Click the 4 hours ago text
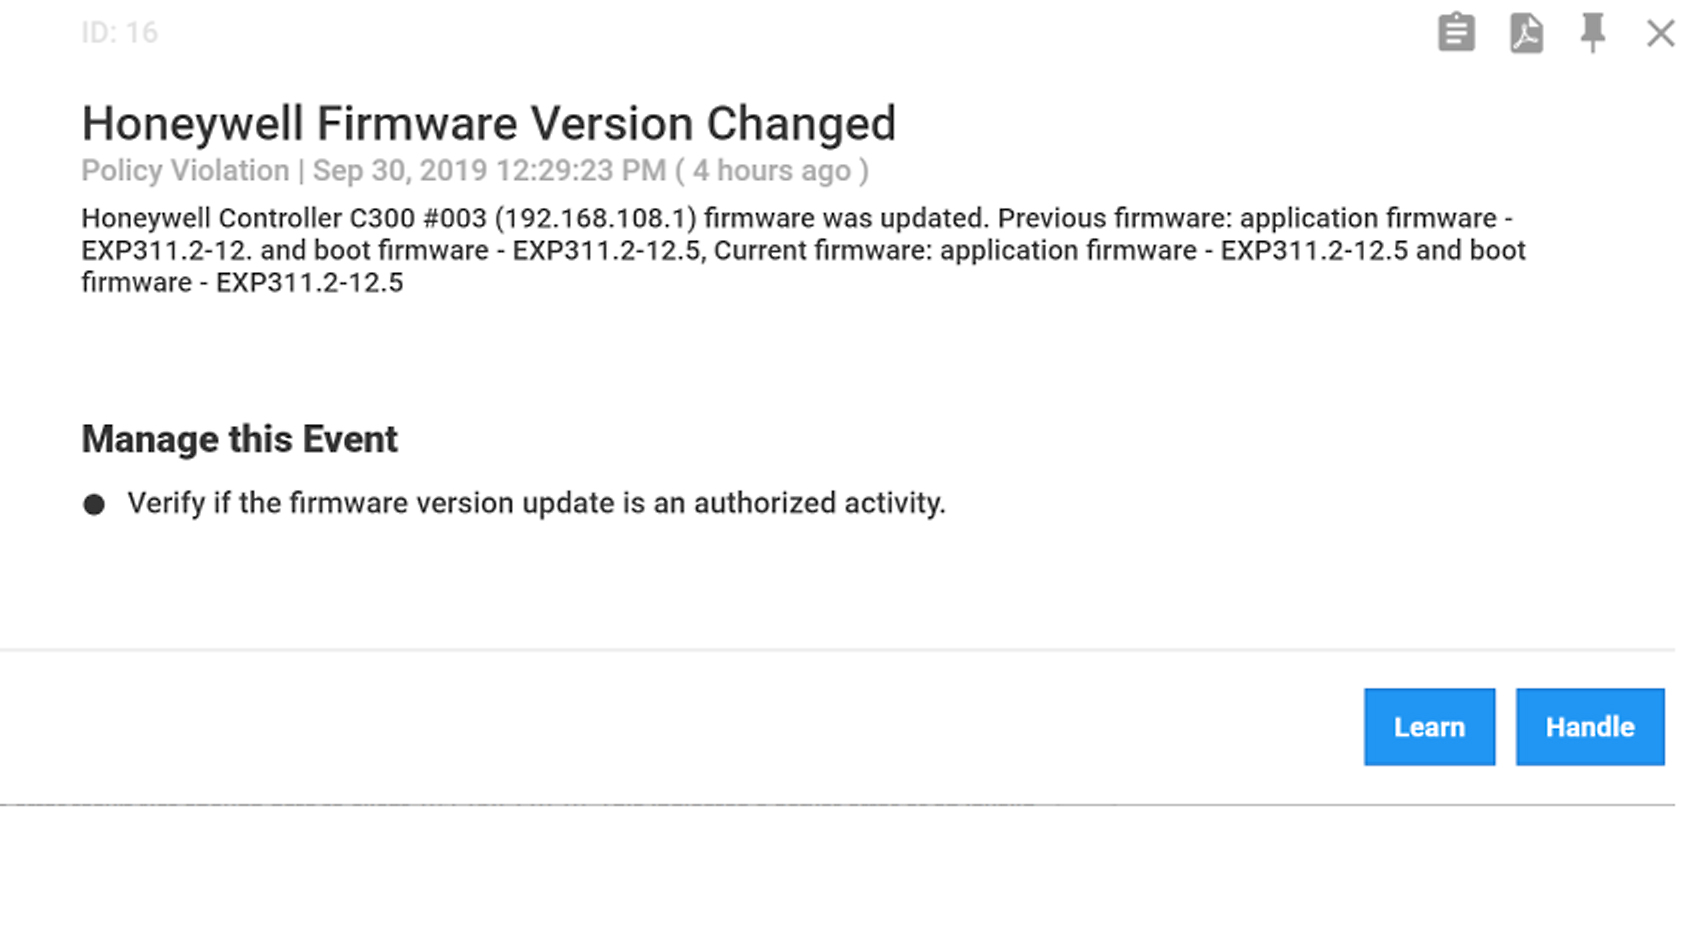The height and width of the screenshot is (948, 1686). [x=771, y=171]
